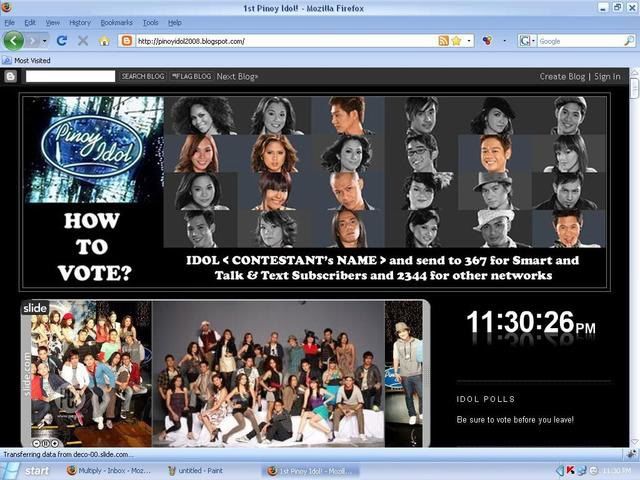Viewport: 640px width, 480px height.
Task: Click the HOW TO VOTE? heading
Action: pos(93,247)
